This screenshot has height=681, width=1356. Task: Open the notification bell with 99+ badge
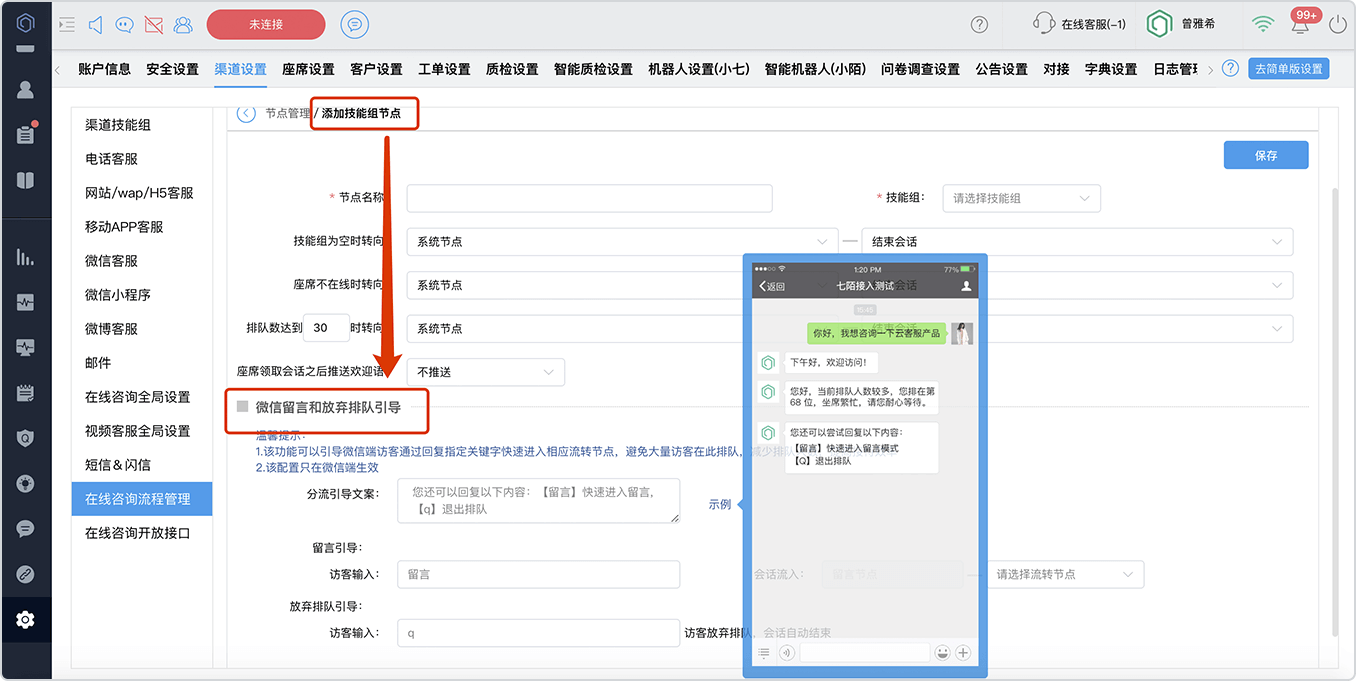click(1301, 25)
